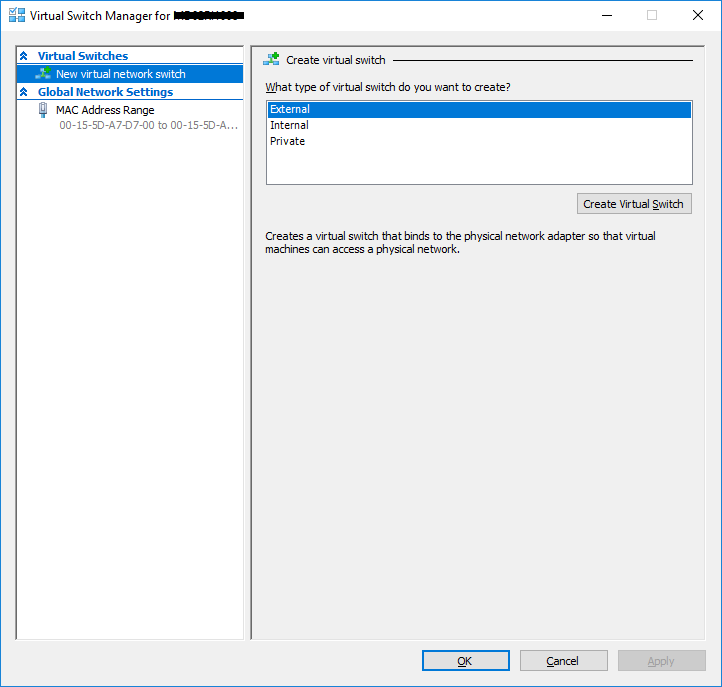Minimize the Virtual Switch Manager window
Viewport: 722px width, 687px height.
point(606,16)
